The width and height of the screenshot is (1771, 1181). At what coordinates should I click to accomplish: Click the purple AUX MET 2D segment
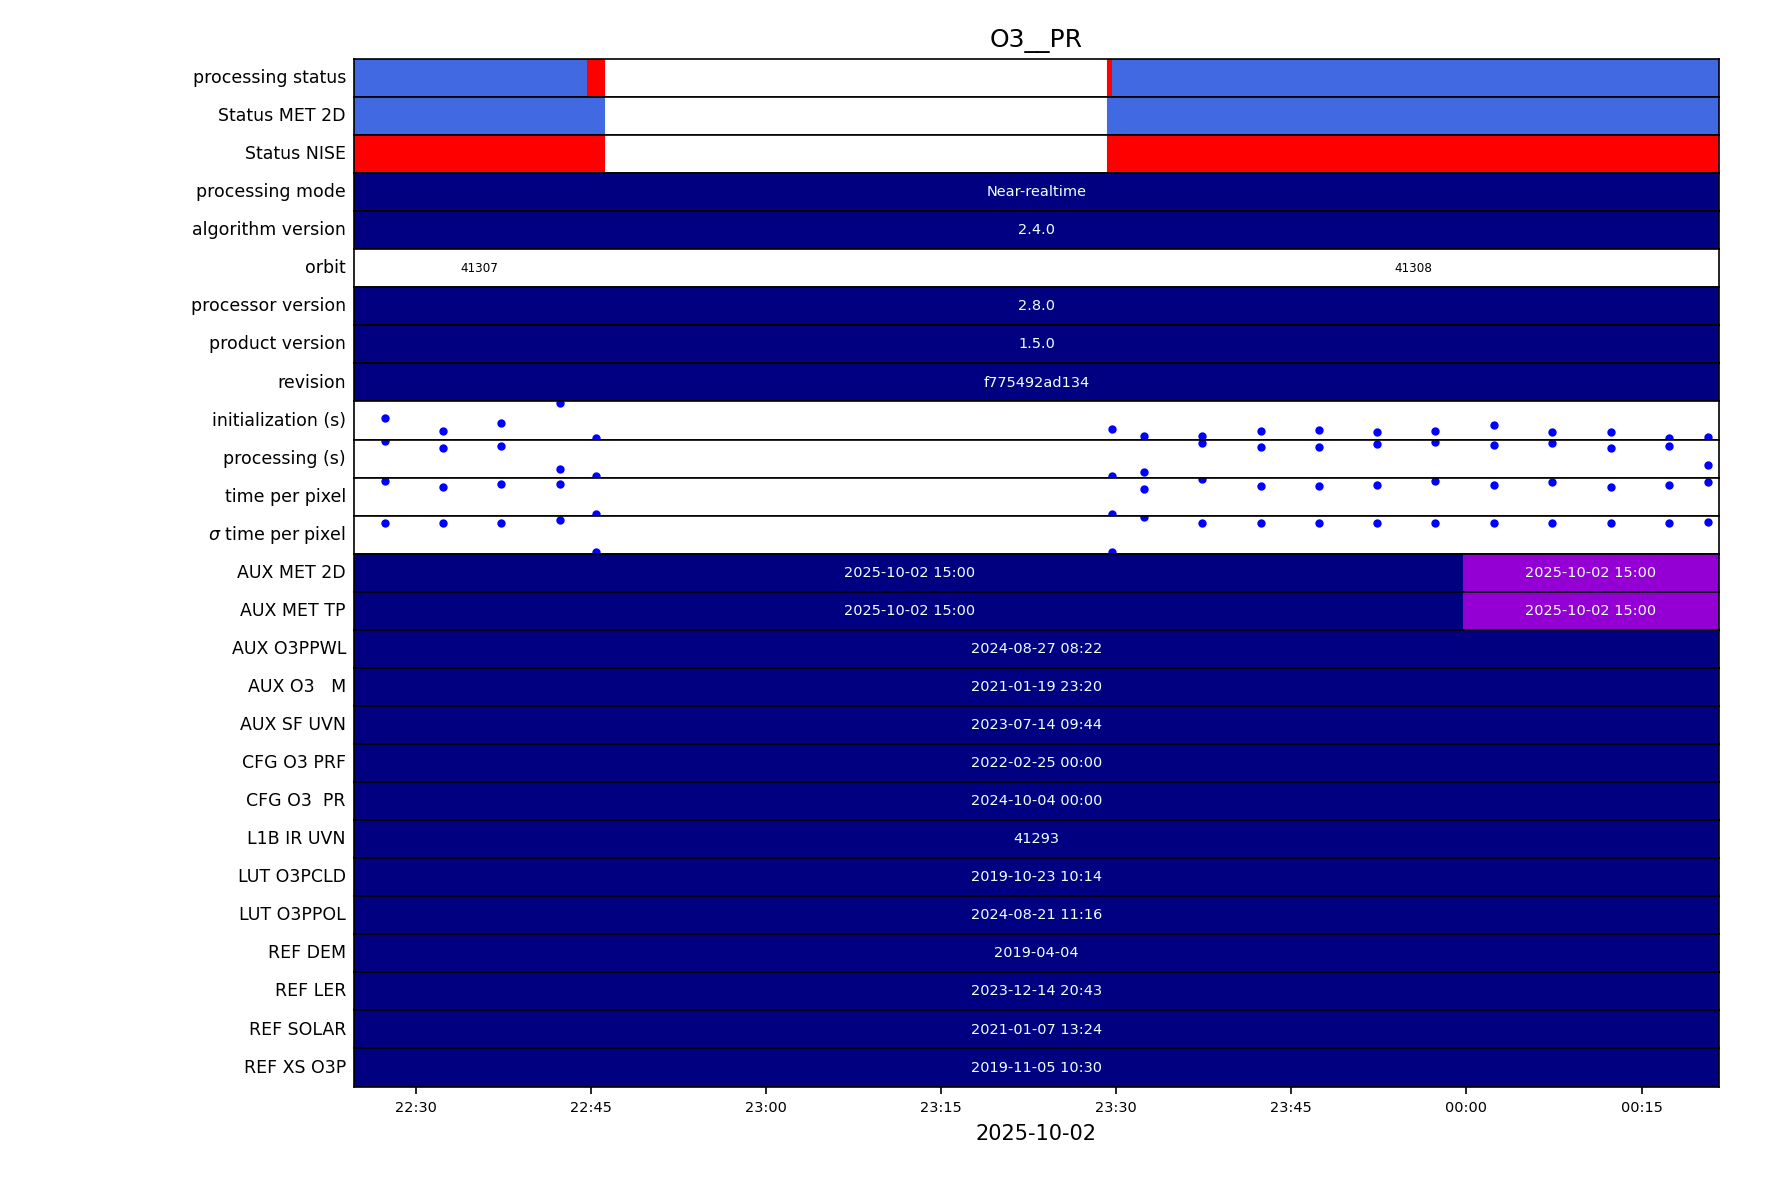pos(1589,573)
